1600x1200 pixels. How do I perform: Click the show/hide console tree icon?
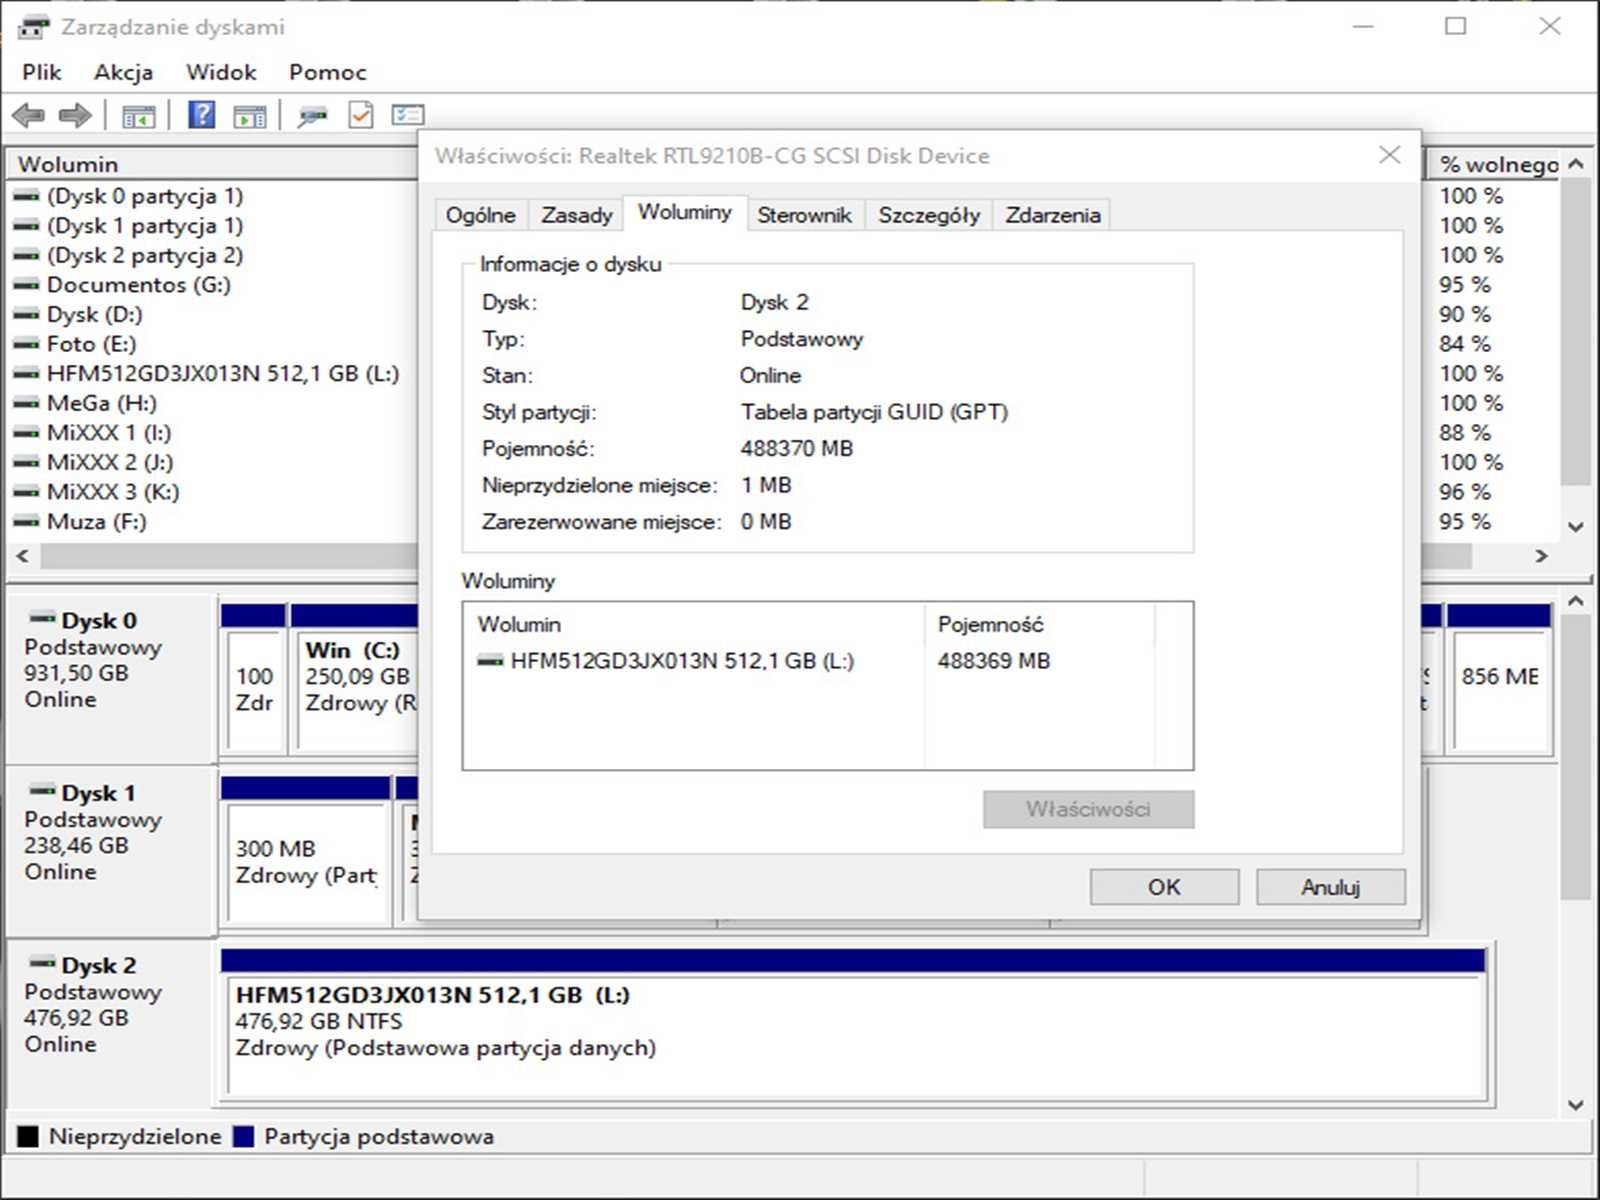tap(138, 116)
